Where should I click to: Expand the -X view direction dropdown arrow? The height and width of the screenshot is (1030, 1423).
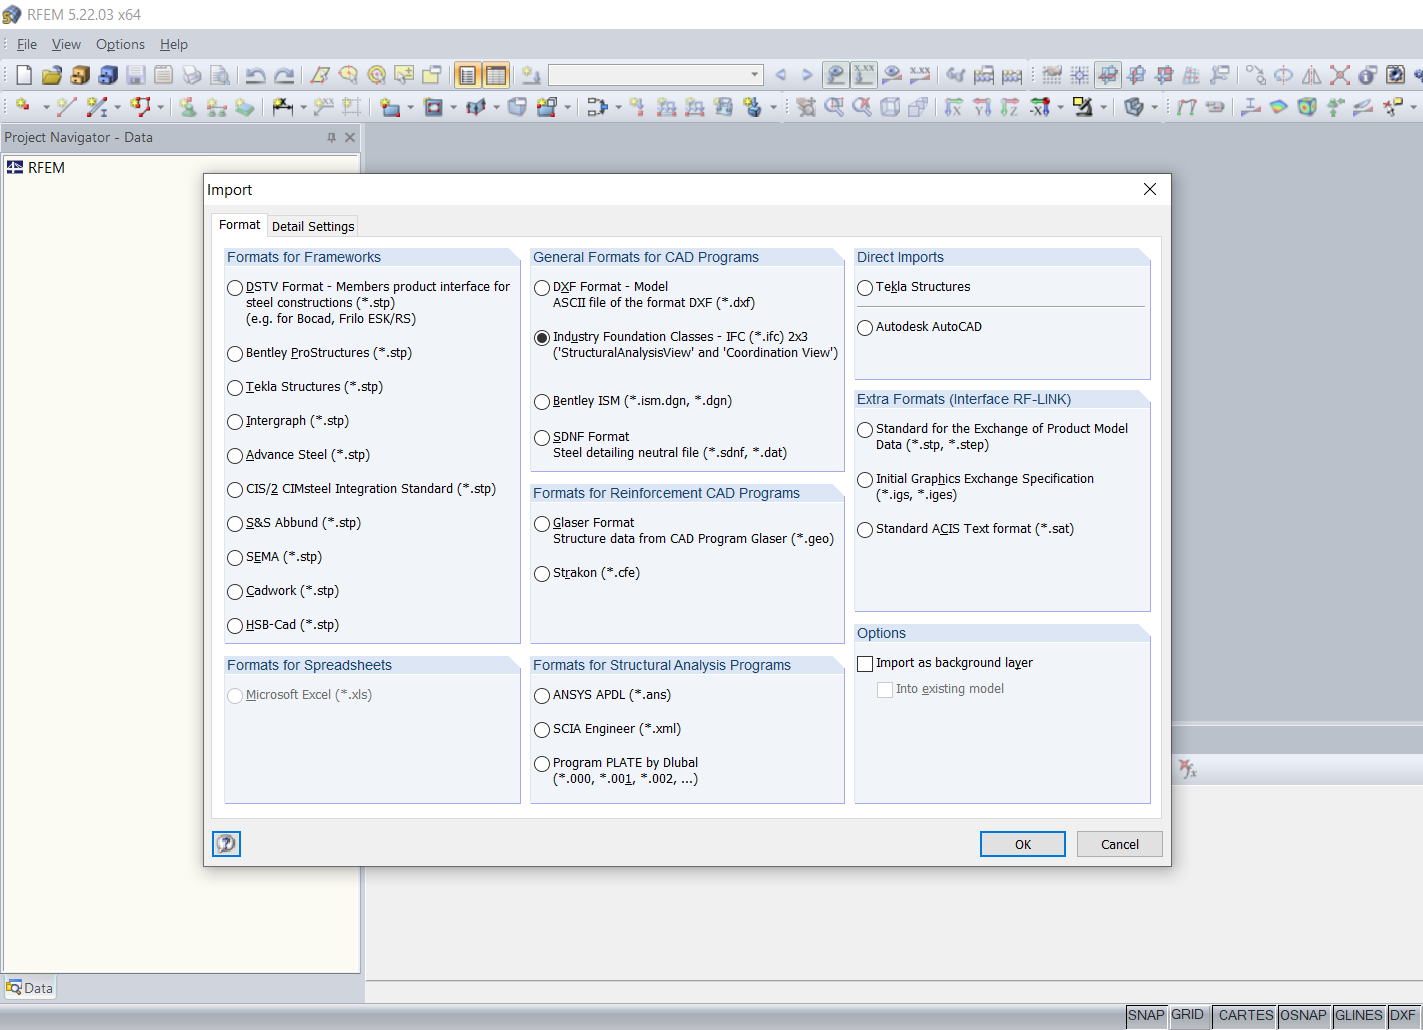tap(1059, 105)
